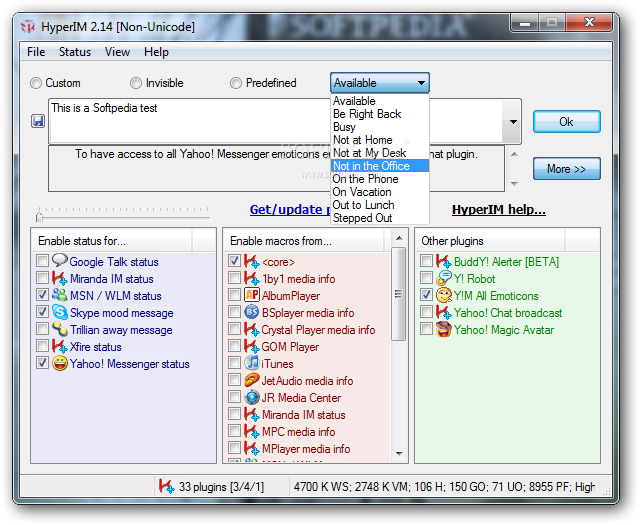The width and height of the screenshot is (640, 525).
Task: Choose Stepped Out from dropdown list
Action: (x=380, y=218)
